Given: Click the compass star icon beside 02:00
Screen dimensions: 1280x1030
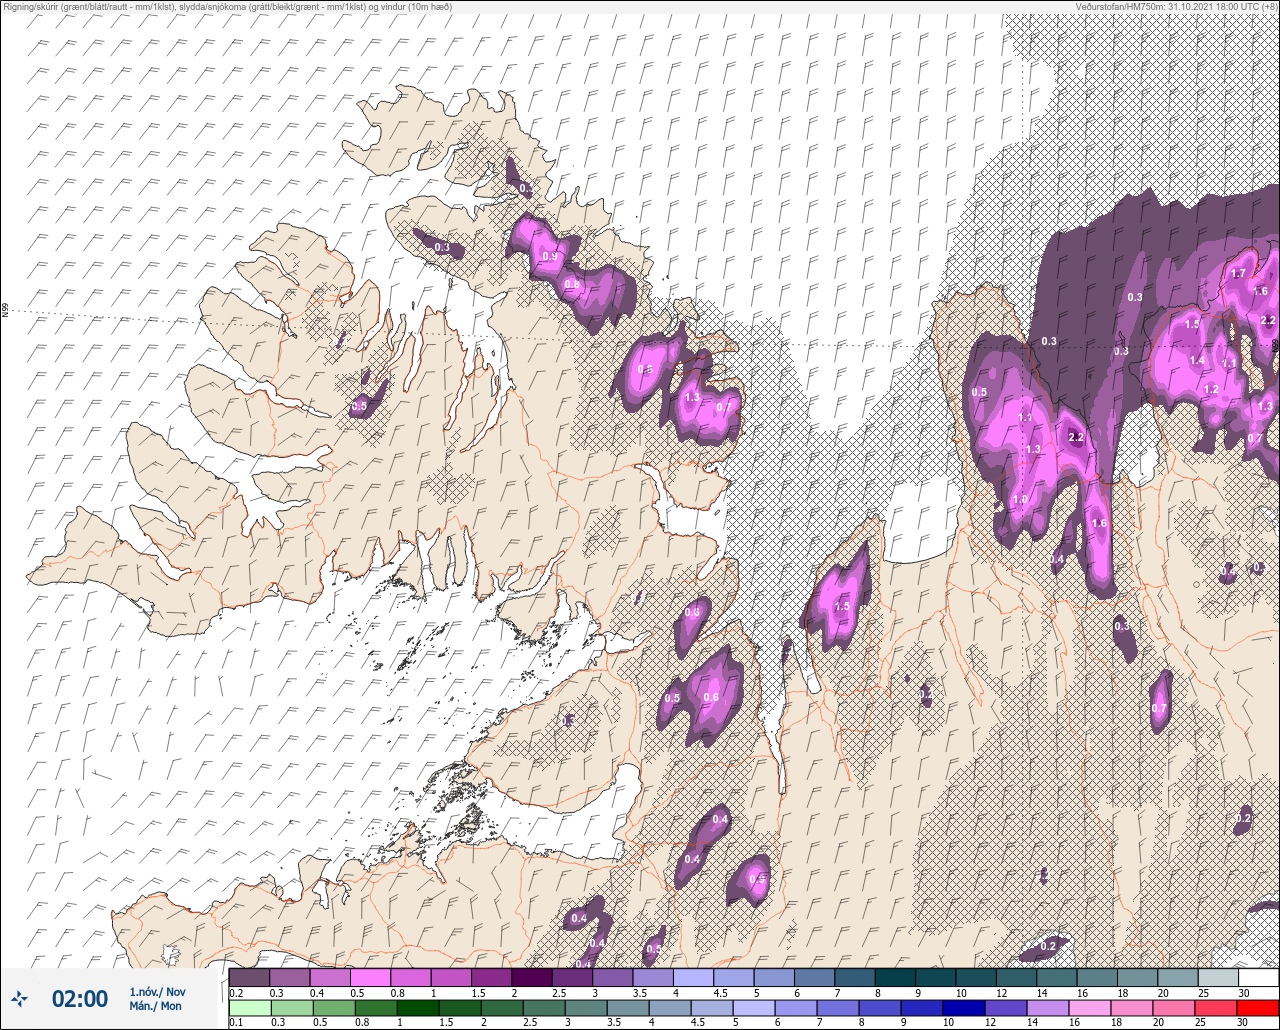Looking at the screenshot, I should [19, 998].
